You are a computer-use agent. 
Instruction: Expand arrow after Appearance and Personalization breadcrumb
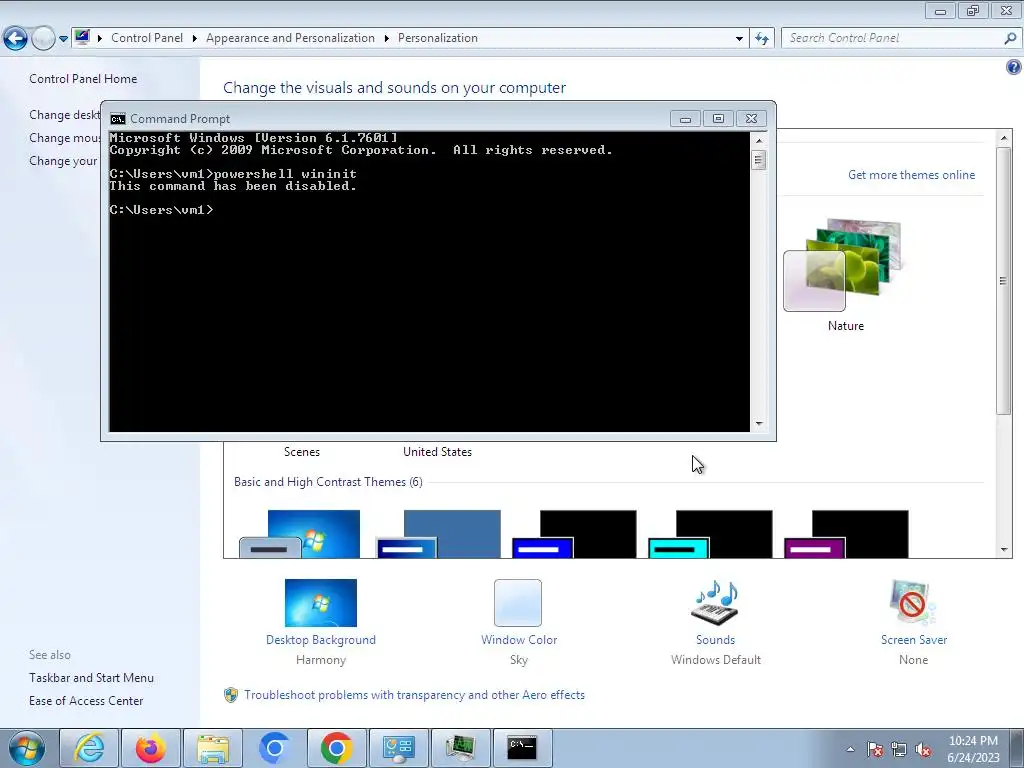pos(387,39)
